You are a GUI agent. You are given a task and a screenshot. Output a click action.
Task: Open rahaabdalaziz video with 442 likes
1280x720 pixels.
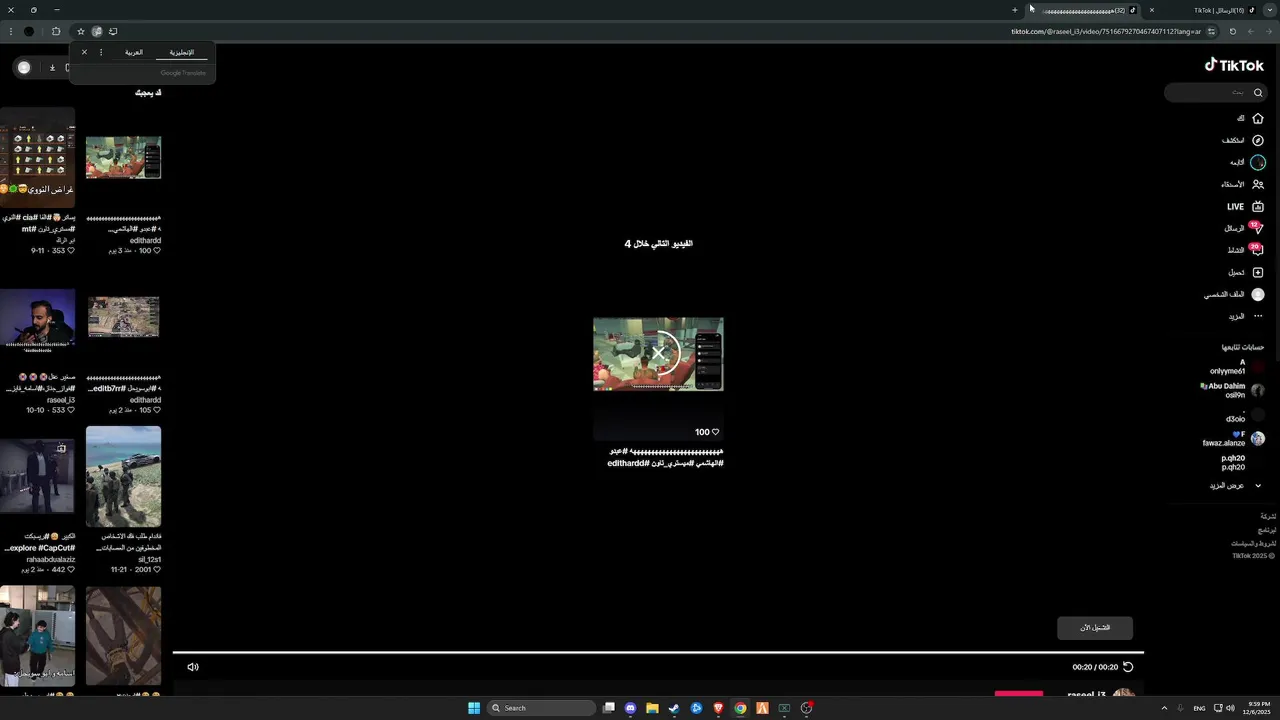[x=37, y=477]
